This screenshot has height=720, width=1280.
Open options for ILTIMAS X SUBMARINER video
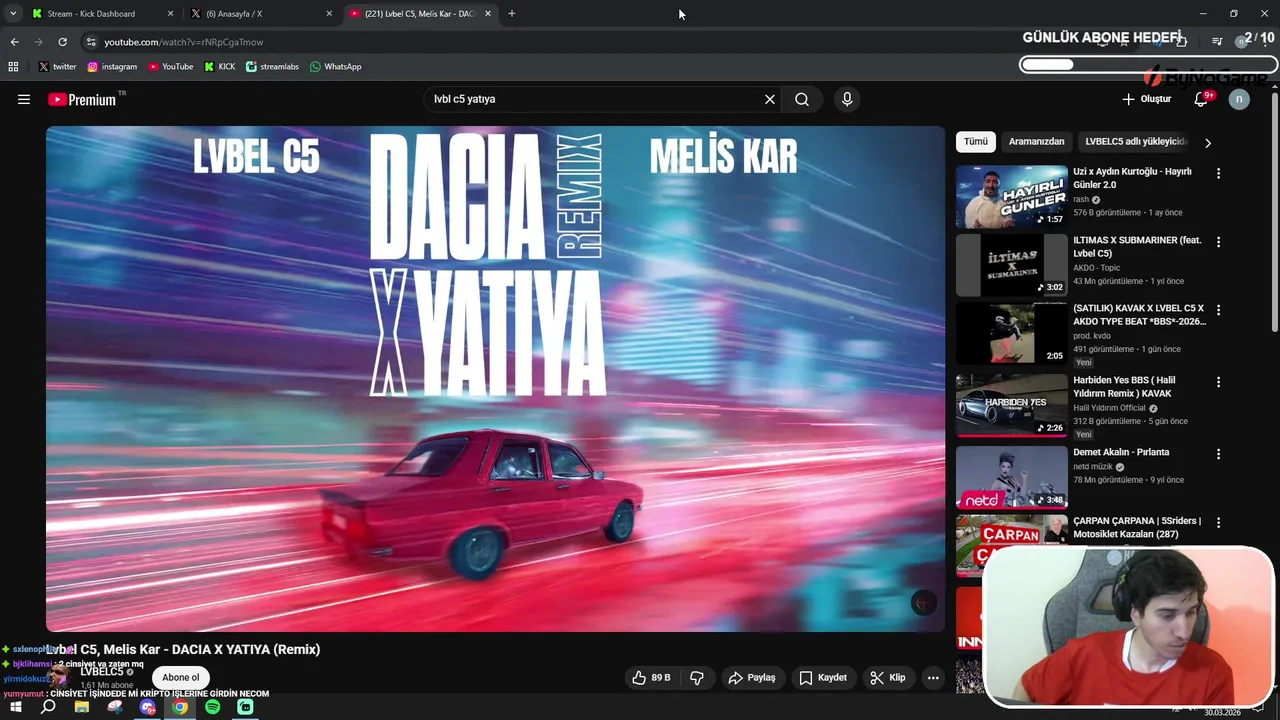click(x=1218, y=241)
